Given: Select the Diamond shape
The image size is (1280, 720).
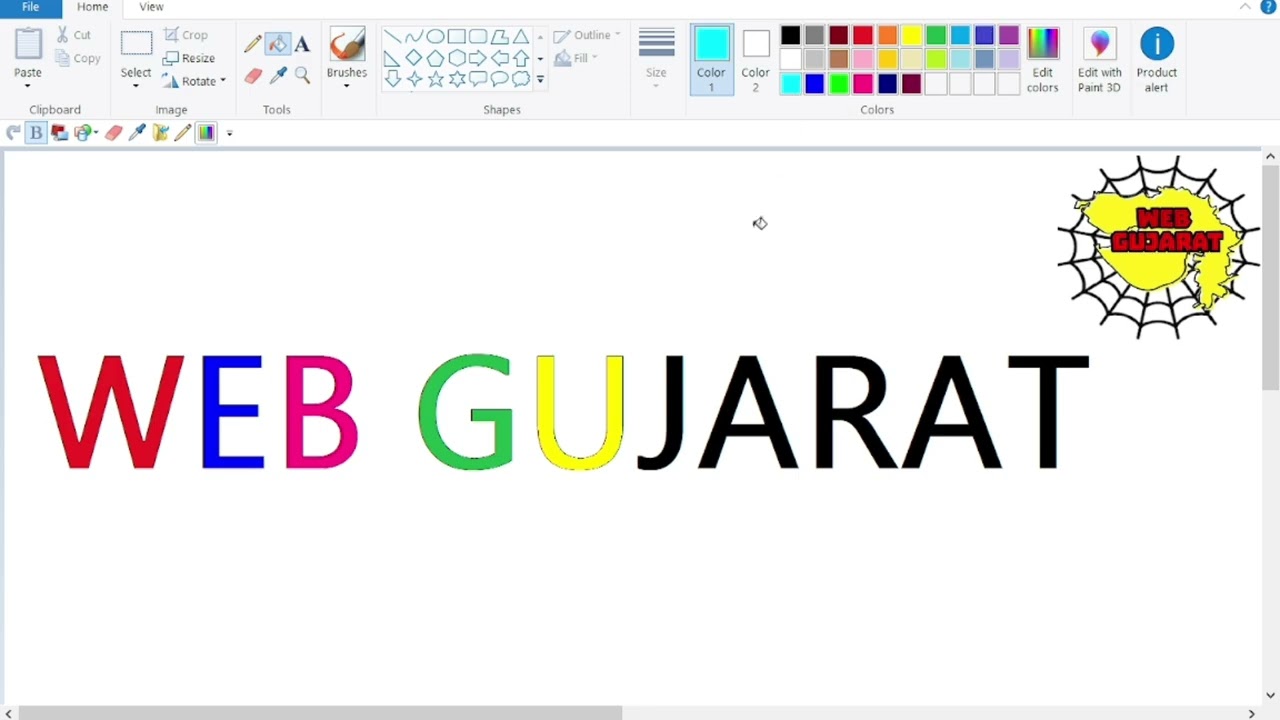Looking at the screenshot, I should click(x=414, y=58).
